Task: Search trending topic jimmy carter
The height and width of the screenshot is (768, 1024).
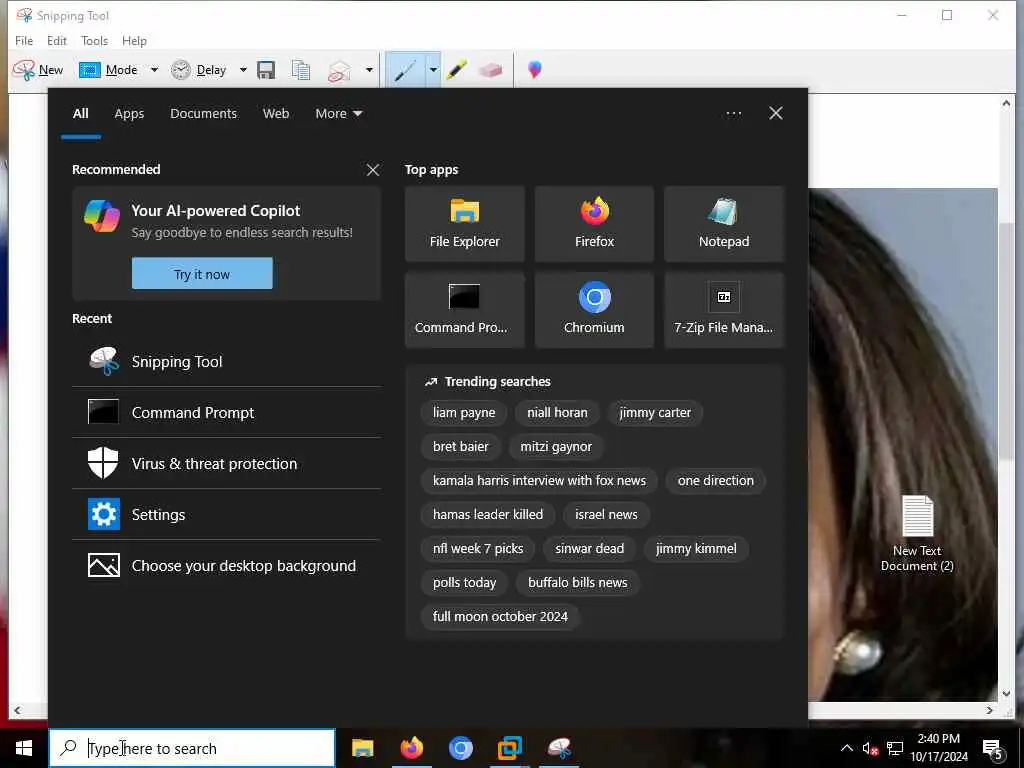Action: click(655, 413)
